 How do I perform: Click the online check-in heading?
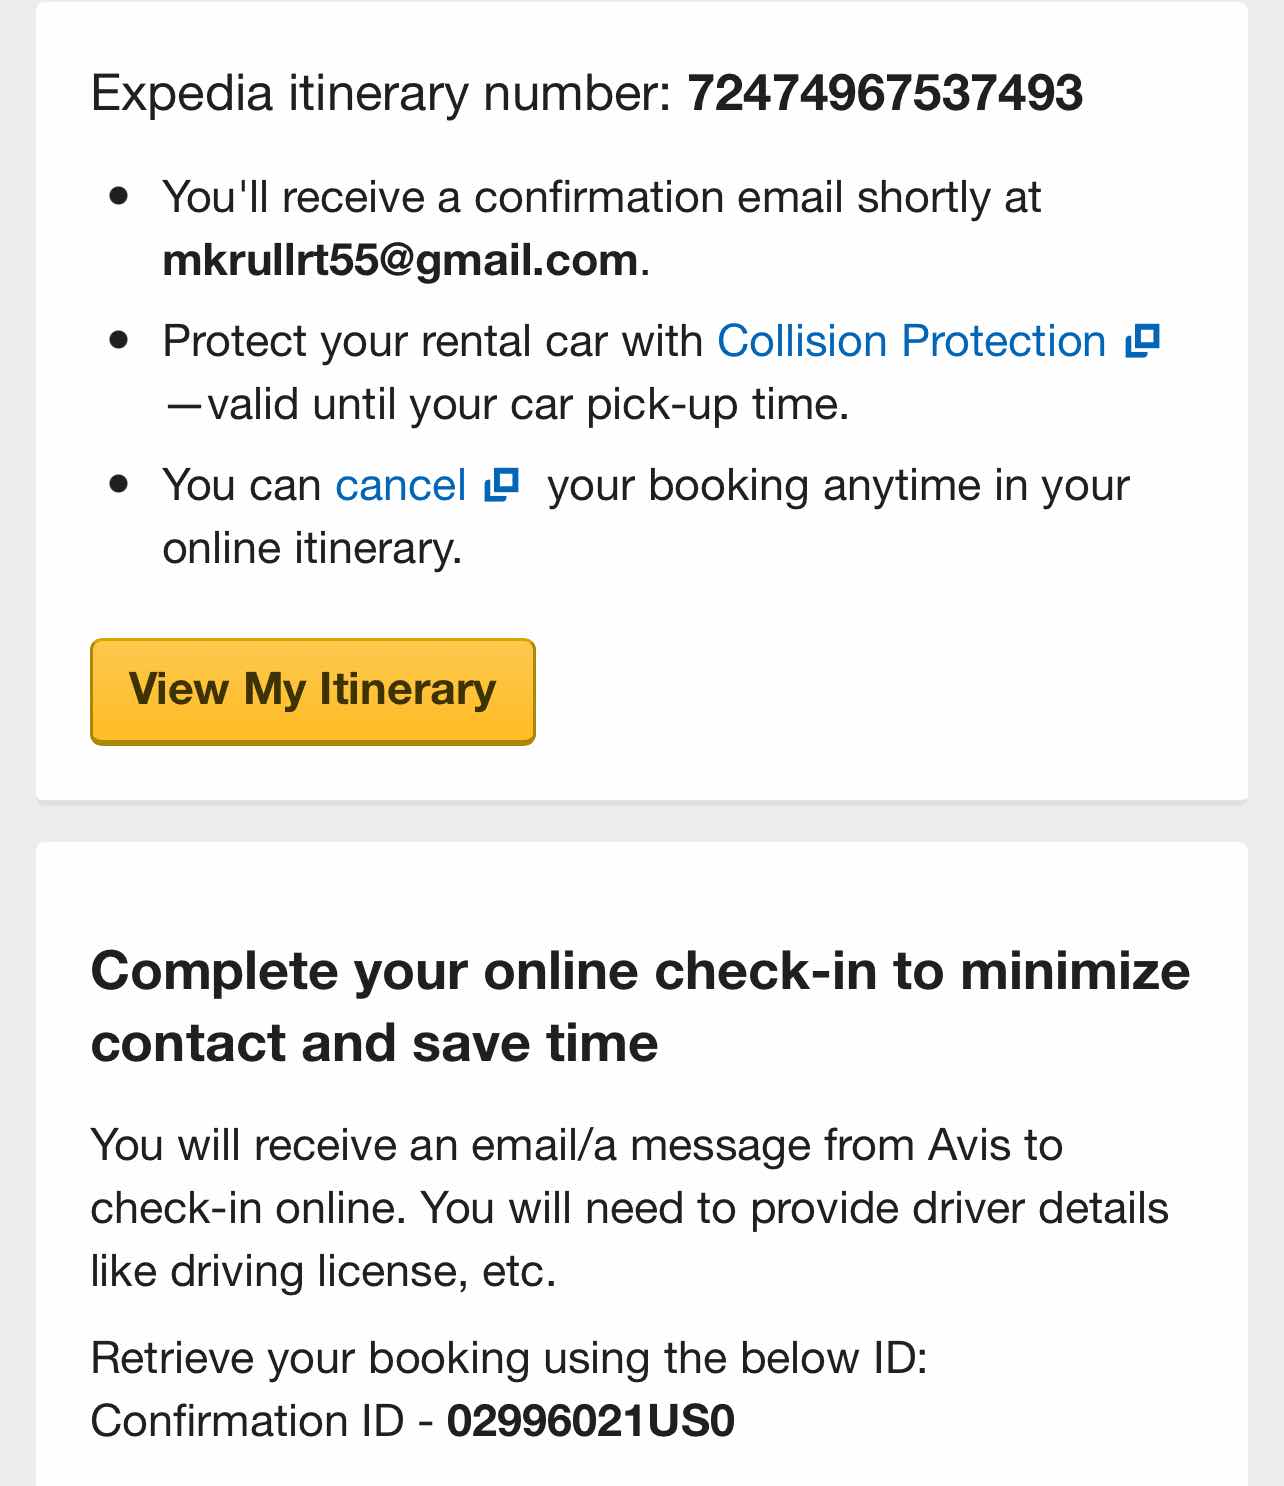pos(640,1007)
